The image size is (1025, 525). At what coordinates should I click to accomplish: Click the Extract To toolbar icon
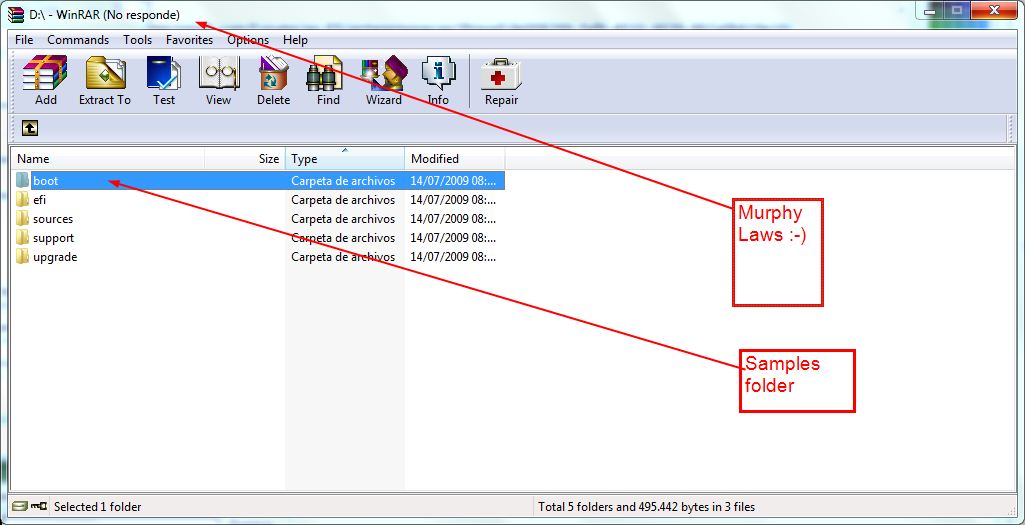click(x=105, y=80)
